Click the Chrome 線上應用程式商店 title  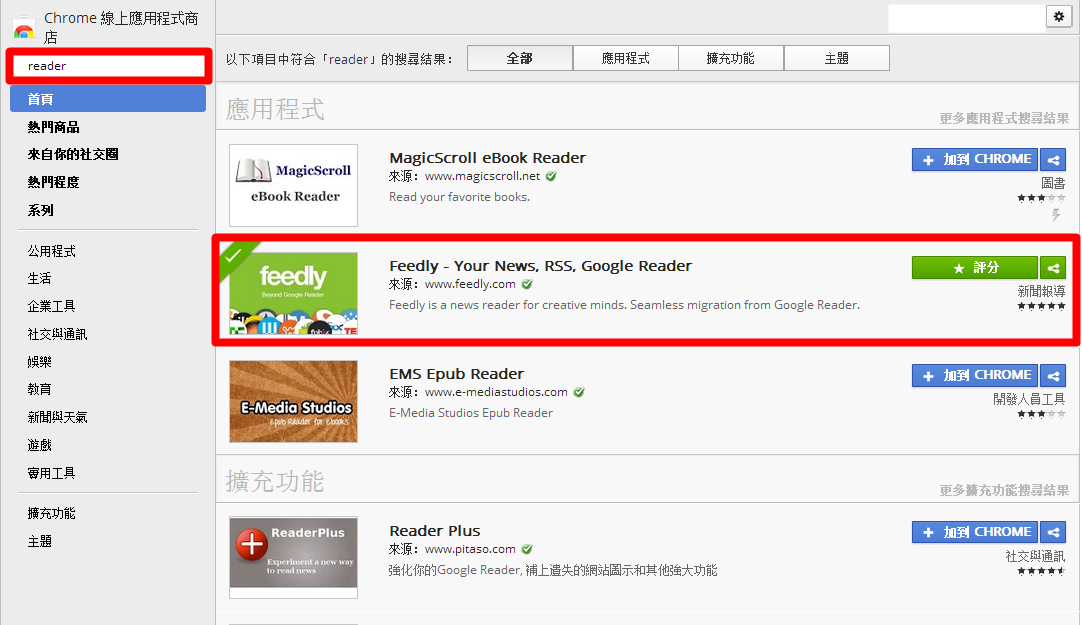click(x=121, y=28)
